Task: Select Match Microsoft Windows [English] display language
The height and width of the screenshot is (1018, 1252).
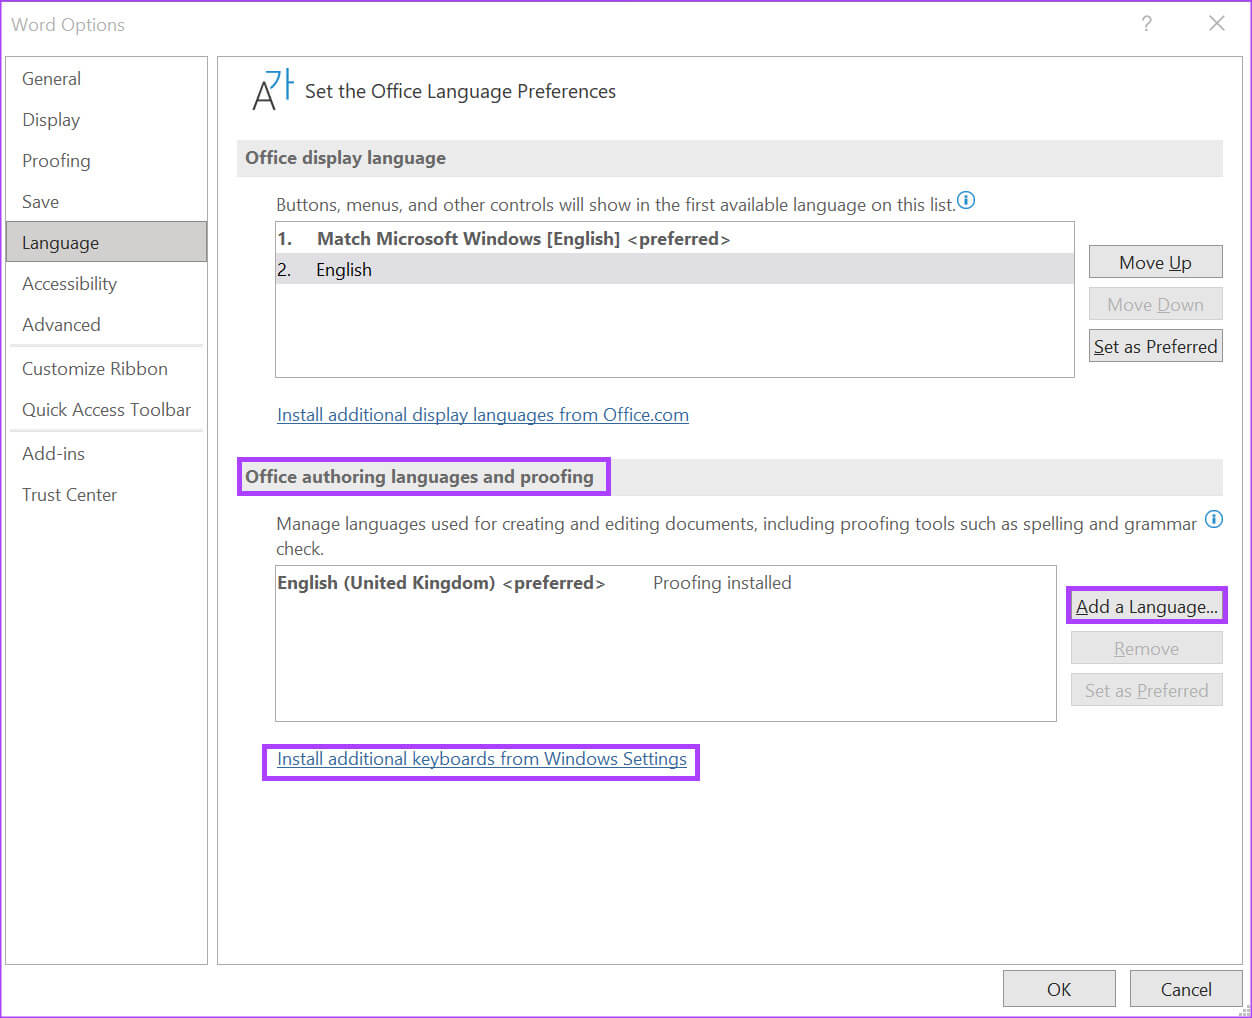Action: pos(674,239)
